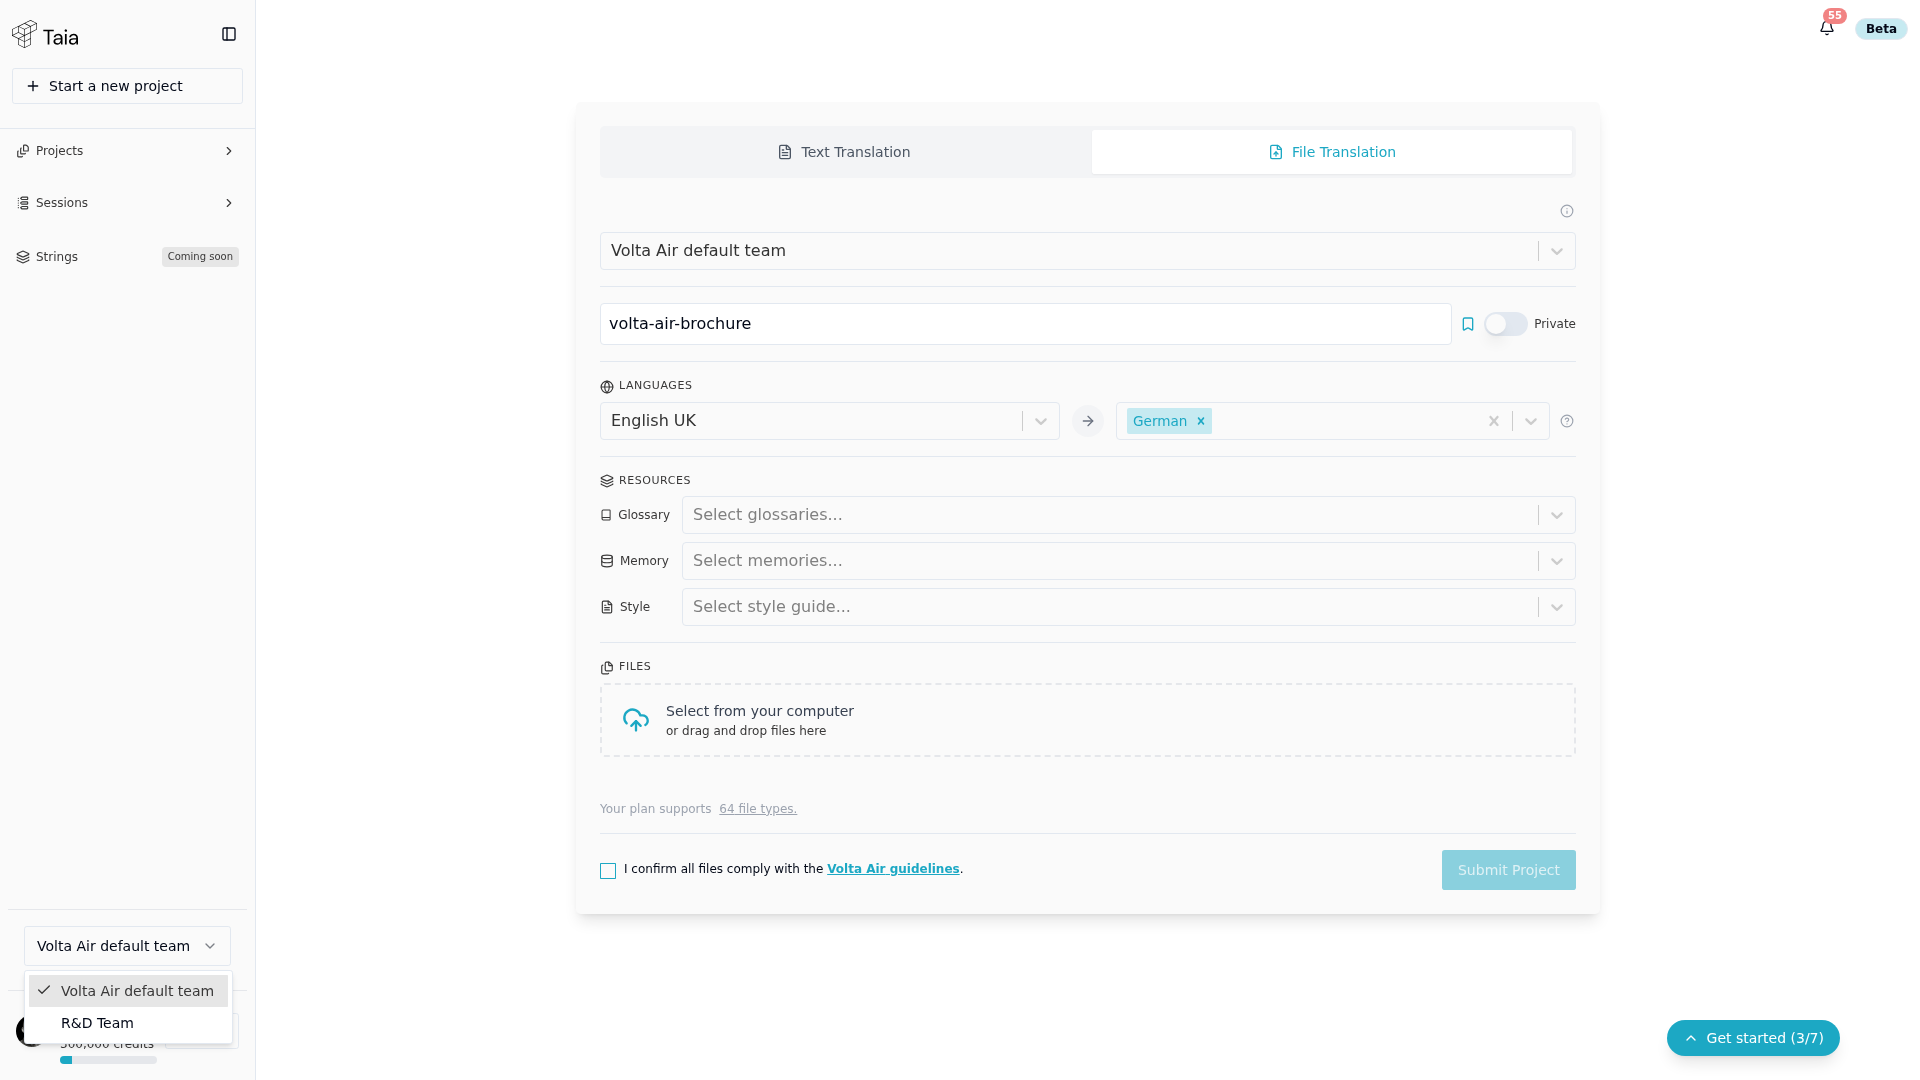Open the Select style guide dropdown
Viewport: 1920px width, 1080px height.
(x=1129, y=607)
